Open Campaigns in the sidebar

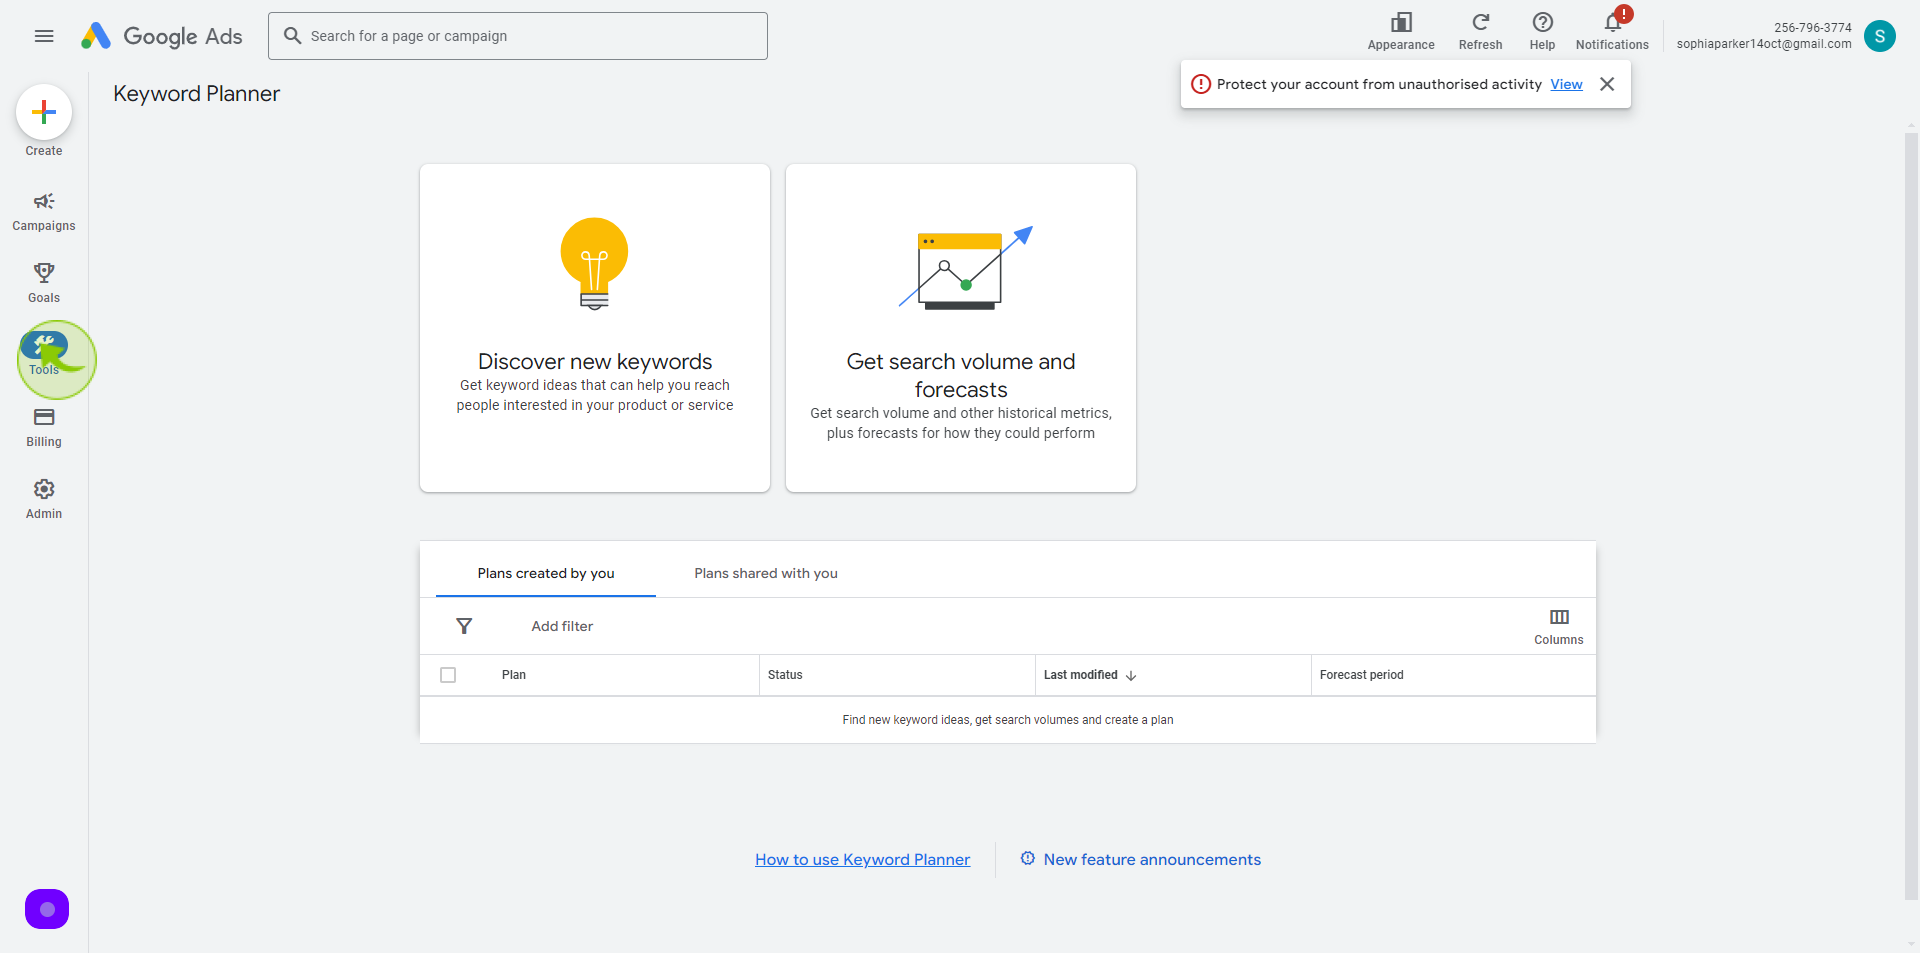44,212
